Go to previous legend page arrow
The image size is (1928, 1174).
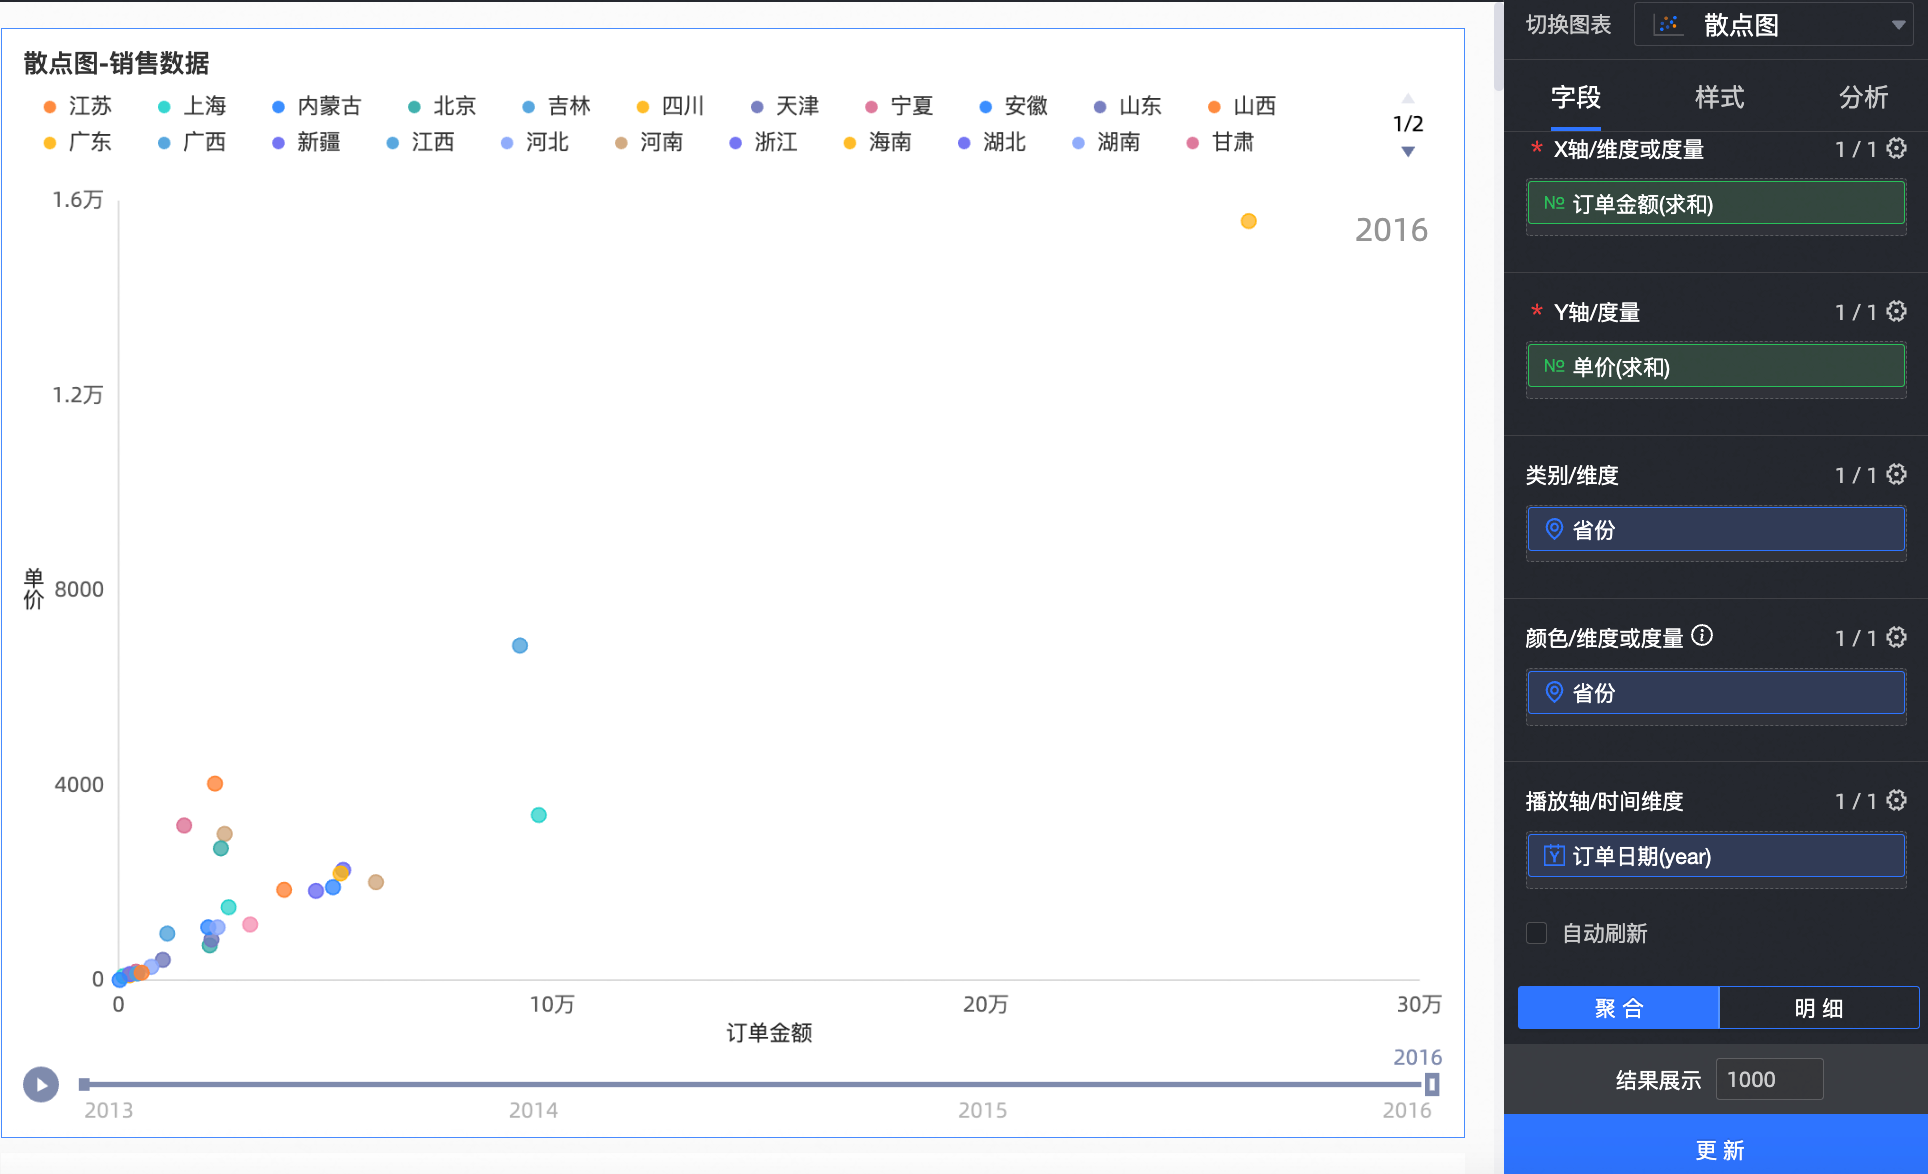(x=1408, y=98)
